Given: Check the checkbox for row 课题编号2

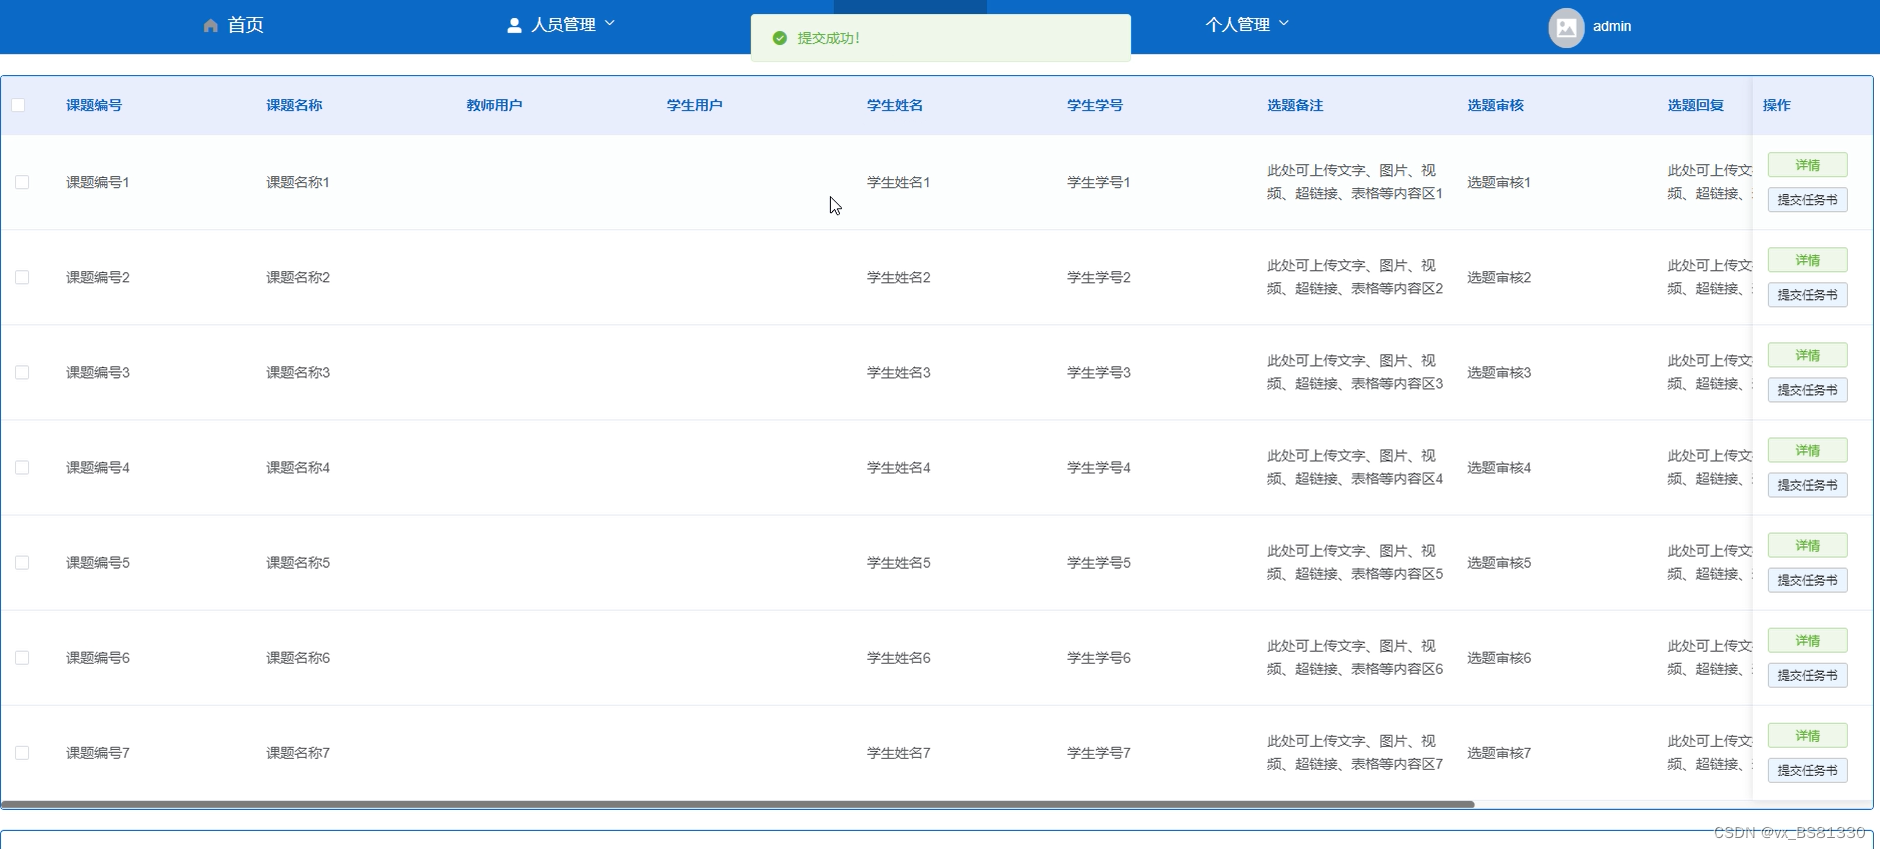Looking at the screenshot, I should tap(22, 277).
